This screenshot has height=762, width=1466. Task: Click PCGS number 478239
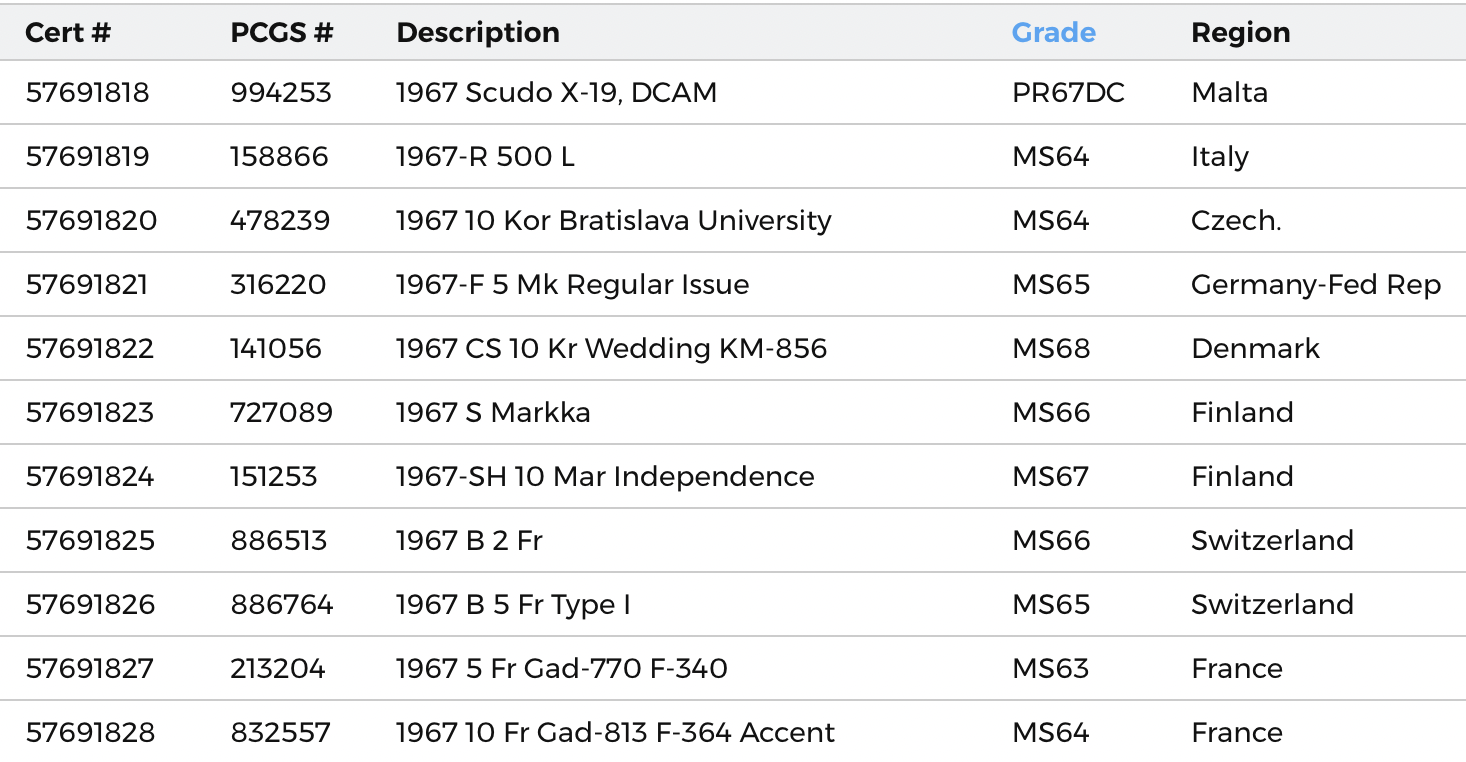[280, 221]
